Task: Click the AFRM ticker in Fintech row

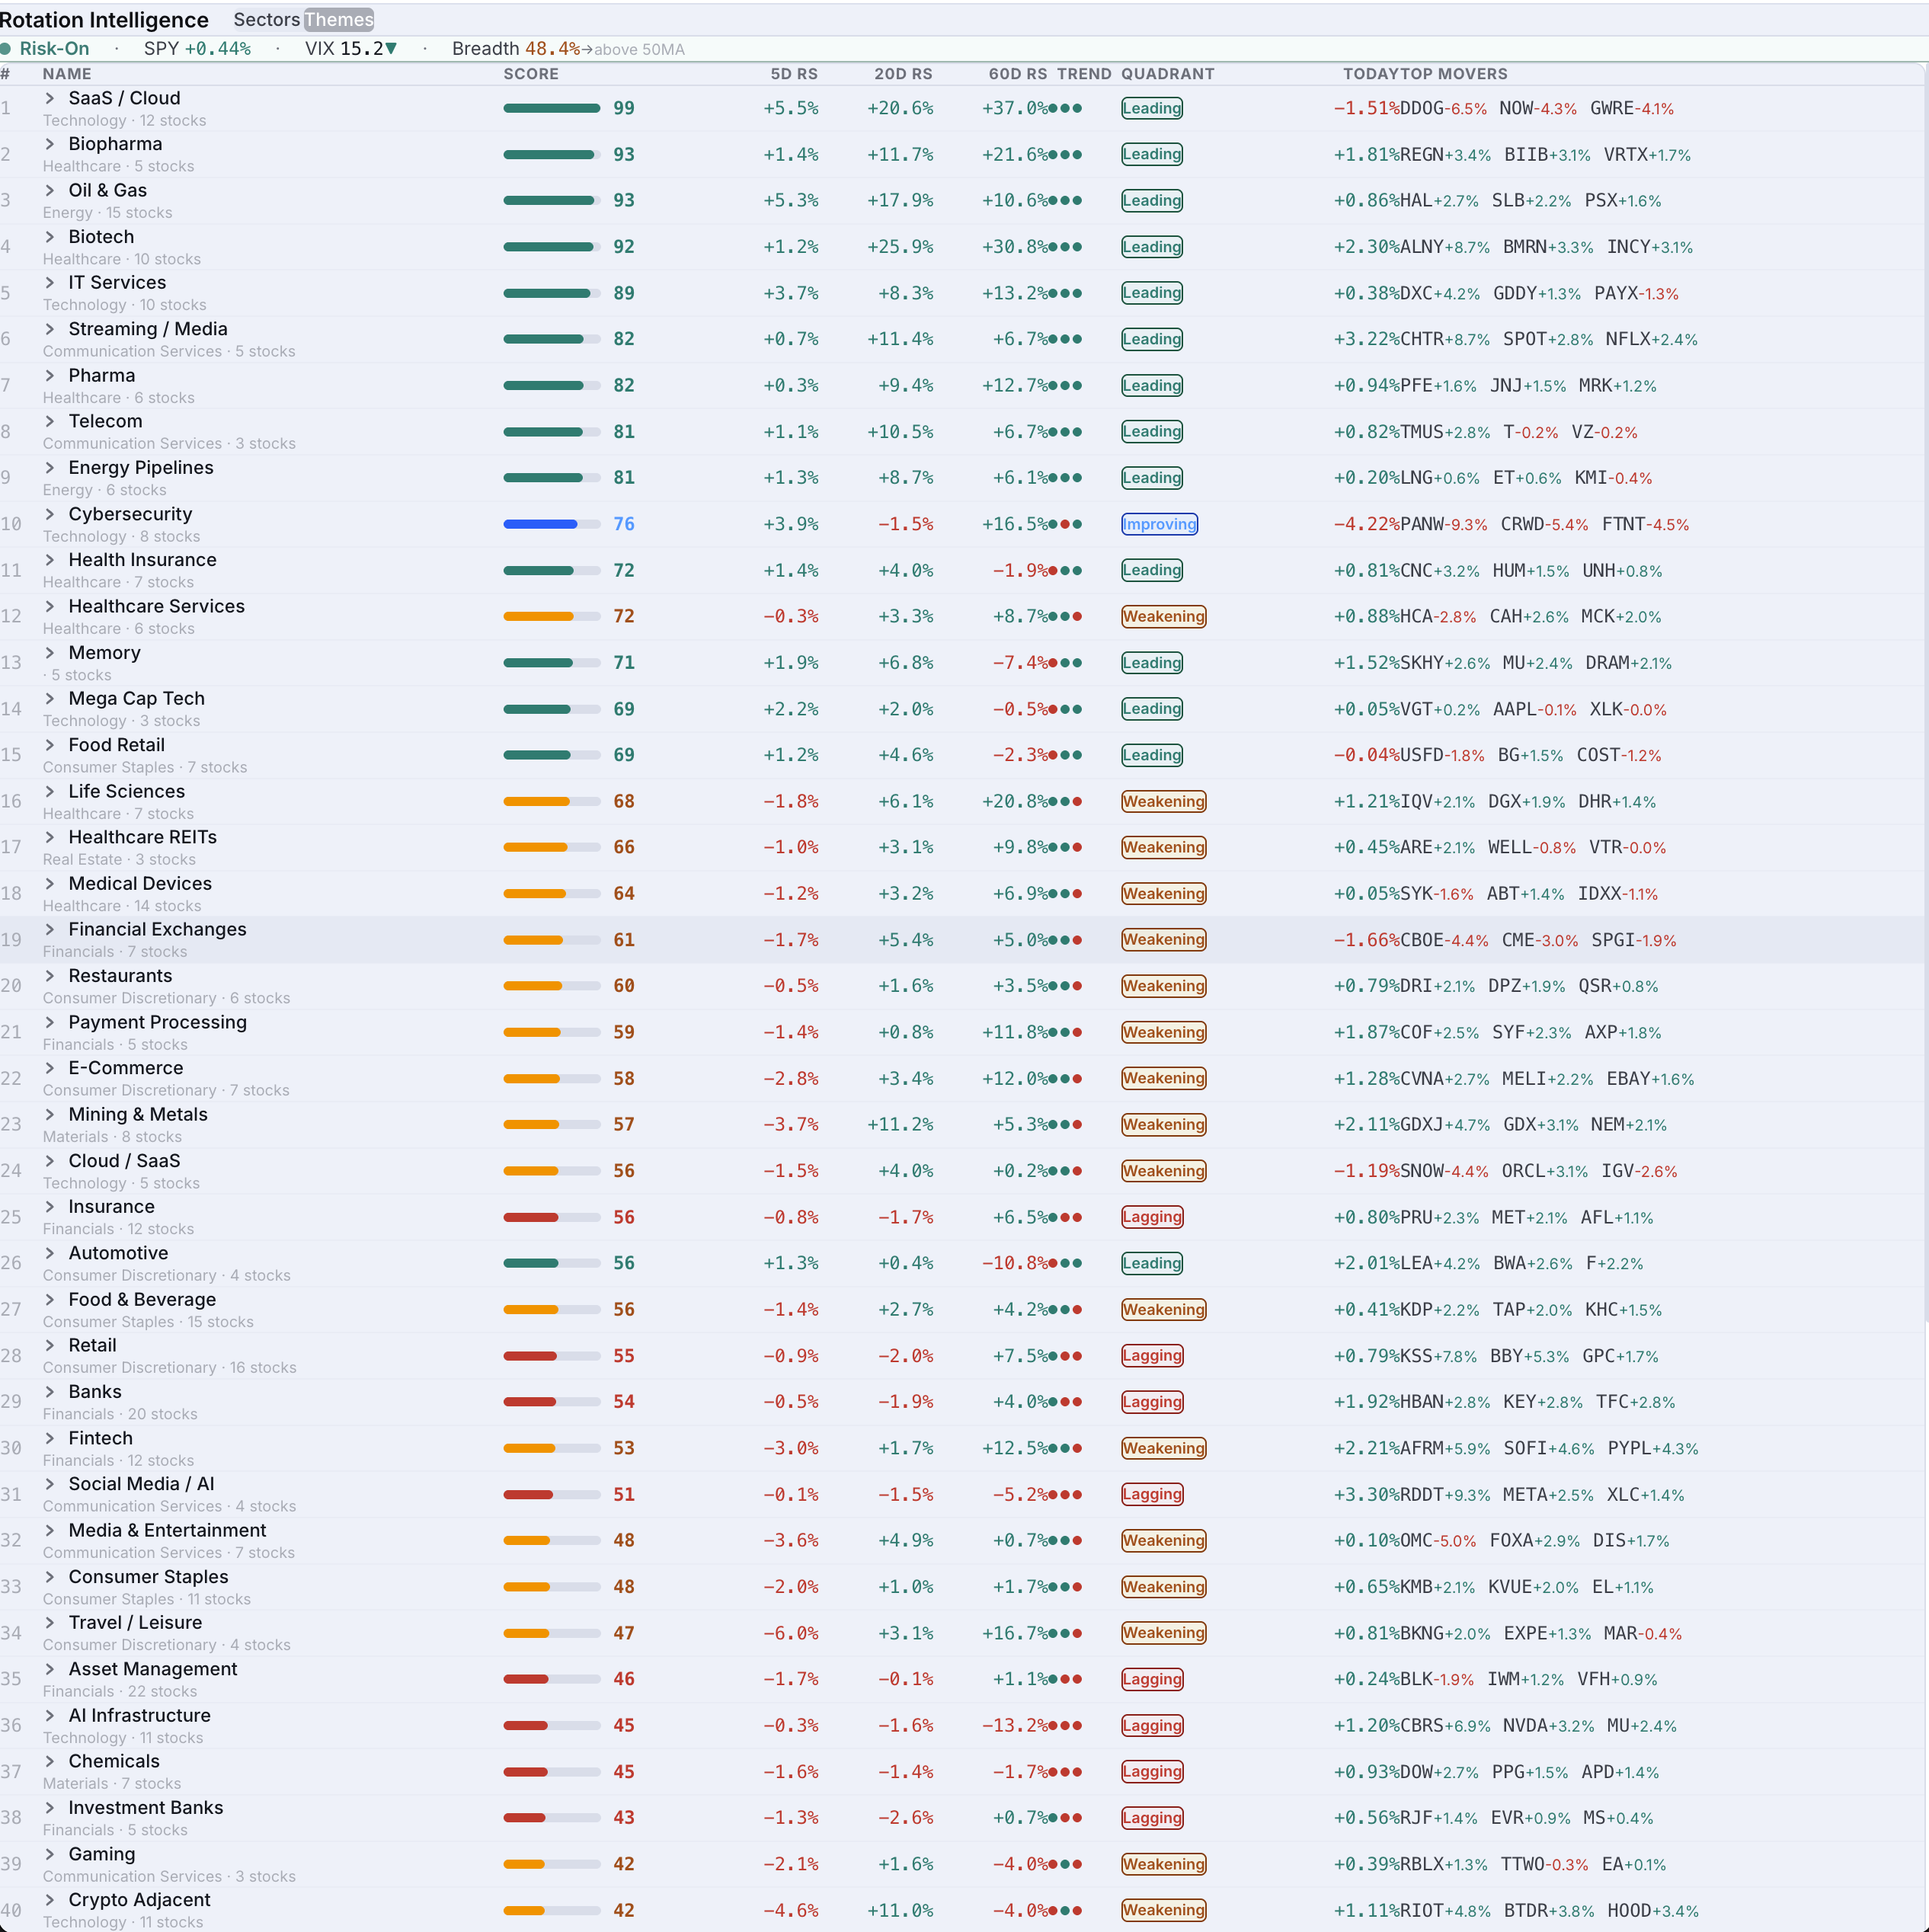Action: 1422,1448
